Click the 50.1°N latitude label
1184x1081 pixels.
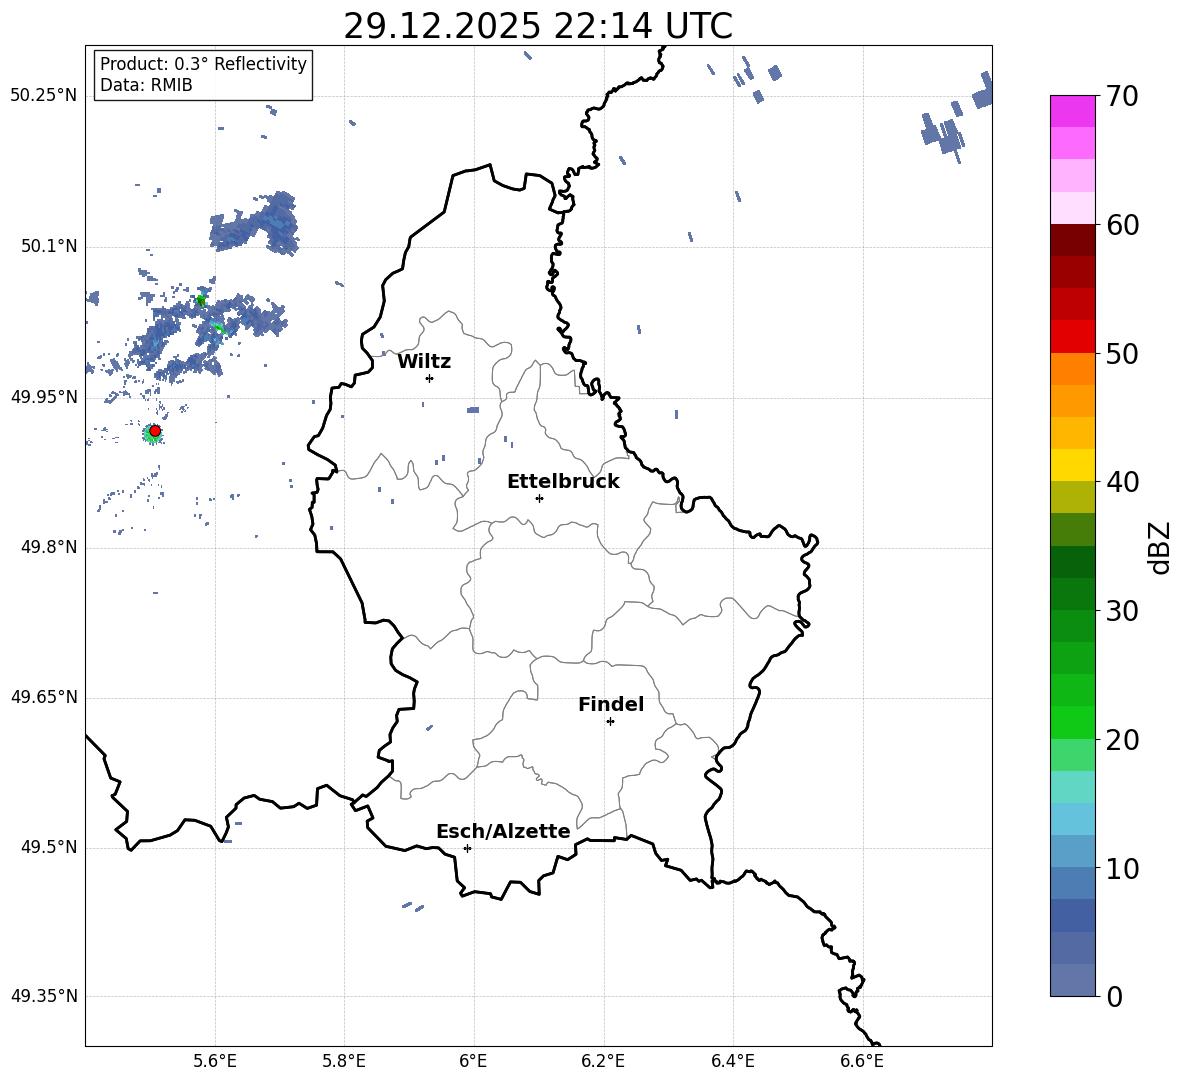pos(49,247)
